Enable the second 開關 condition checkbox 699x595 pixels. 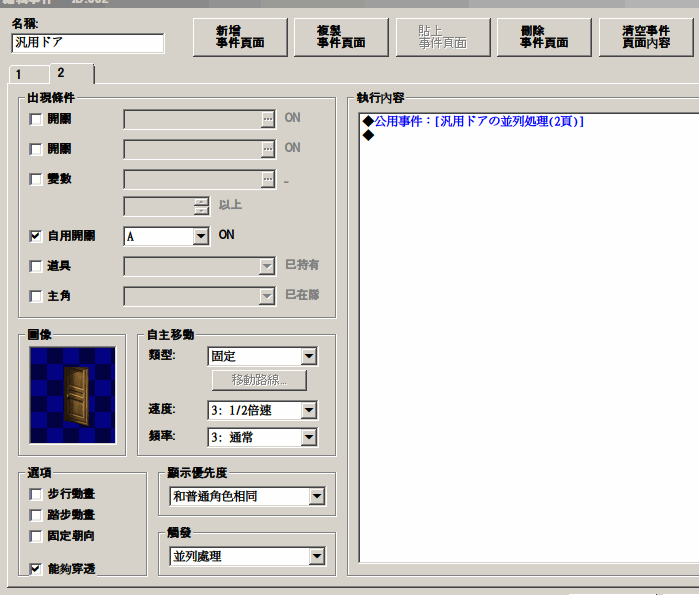(36, 149)
